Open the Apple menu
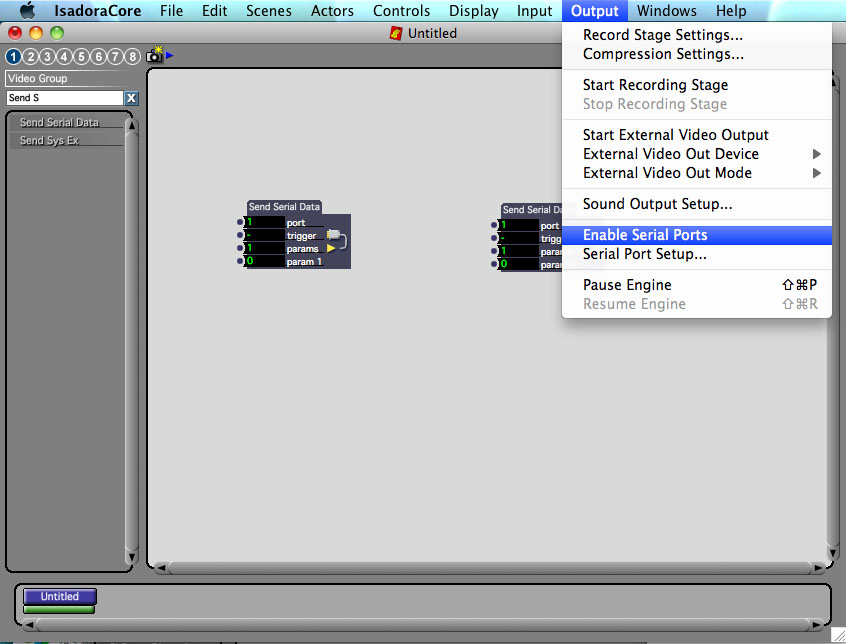This screenshot has height=644, width=846. click(x=27, y=11)
